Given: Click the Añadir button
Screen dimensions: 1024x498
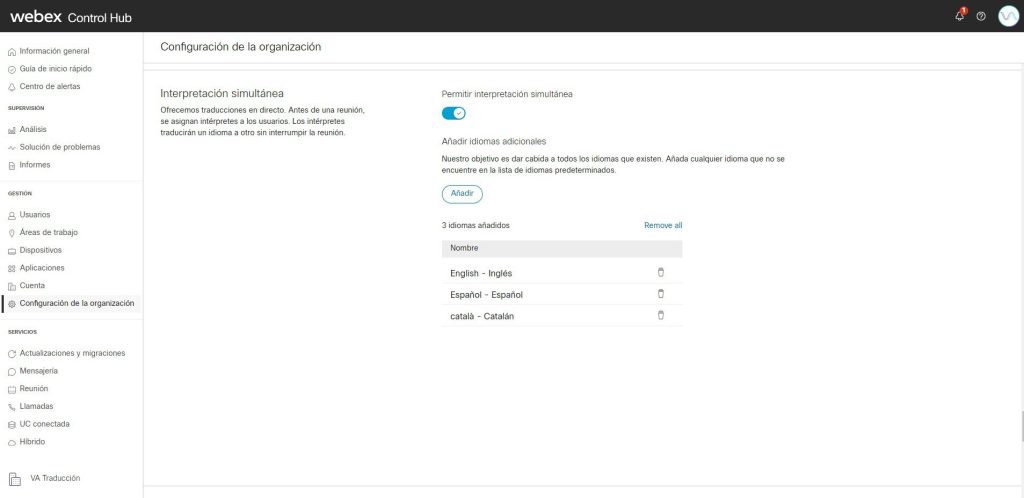Looking at the screenshot, I should click(x=462, y=194).
